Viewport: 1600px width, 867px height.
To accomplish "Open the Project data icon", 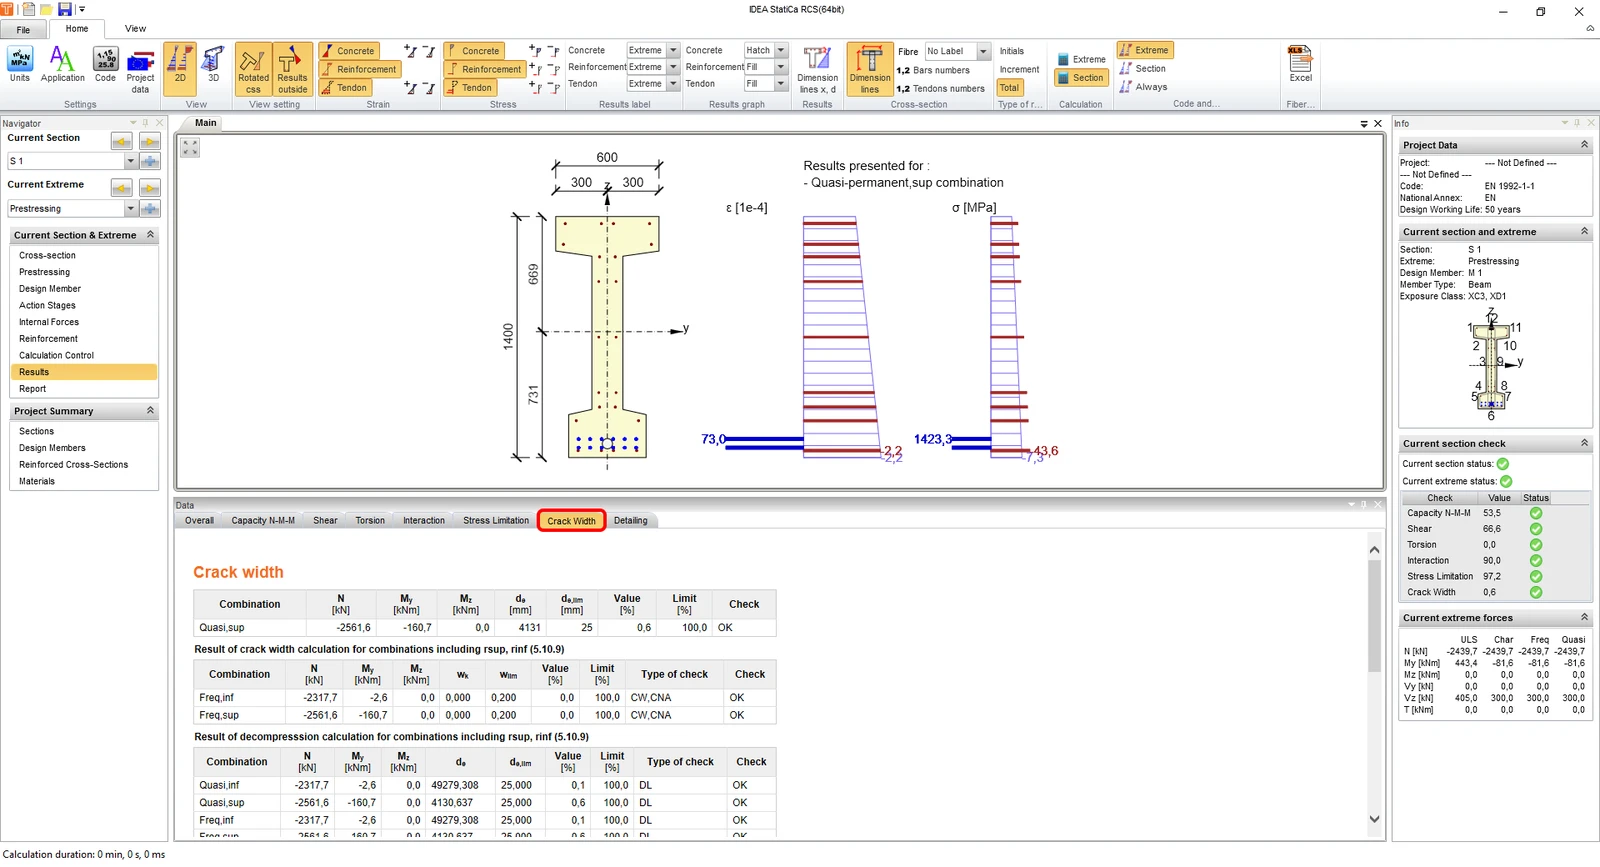I will tap(140, 70).
